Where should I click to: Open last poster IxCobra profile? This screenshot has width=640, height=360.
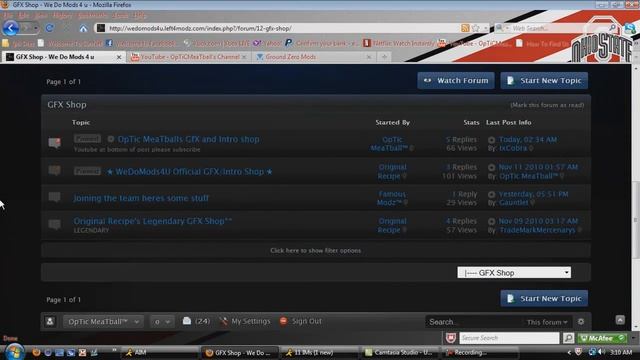pyautogui.click(x=513, y=149)
